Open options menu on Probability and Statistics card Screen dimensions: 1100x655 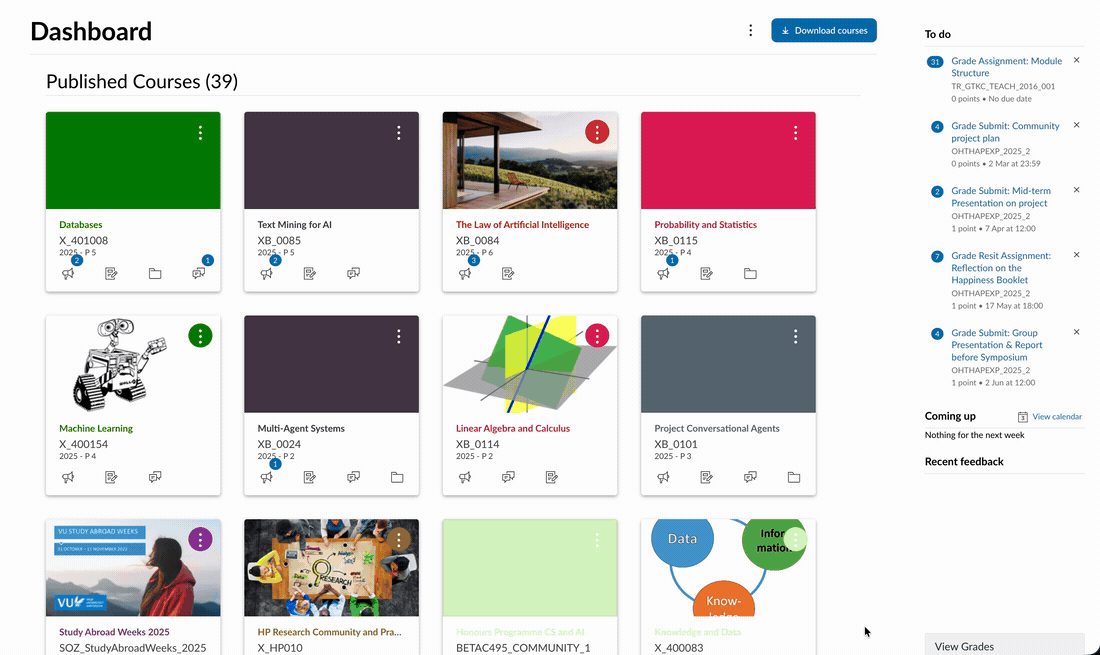[796, 133]
